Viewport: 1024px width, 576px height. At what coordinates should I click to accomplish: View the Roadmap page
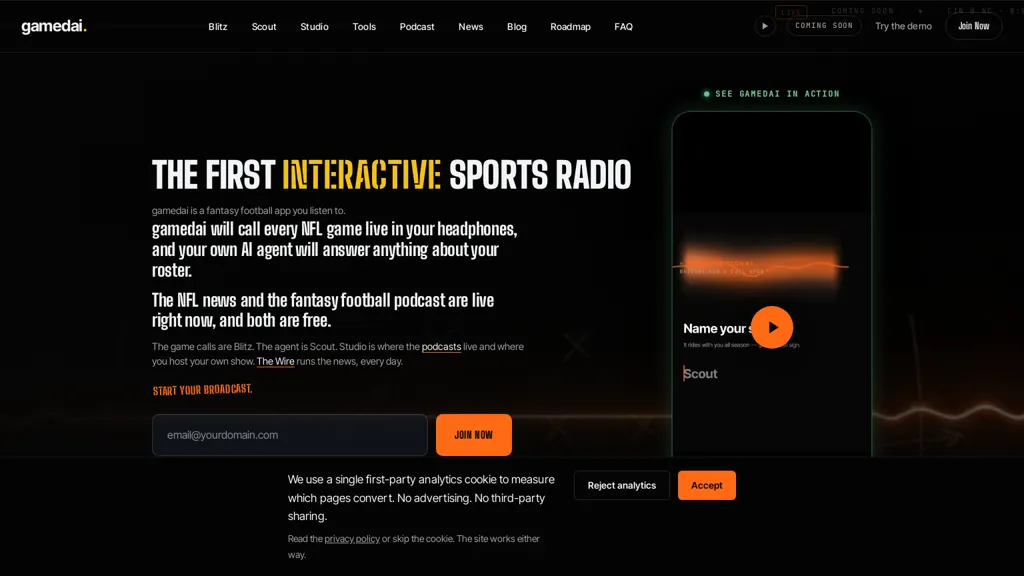coord(570,27)
